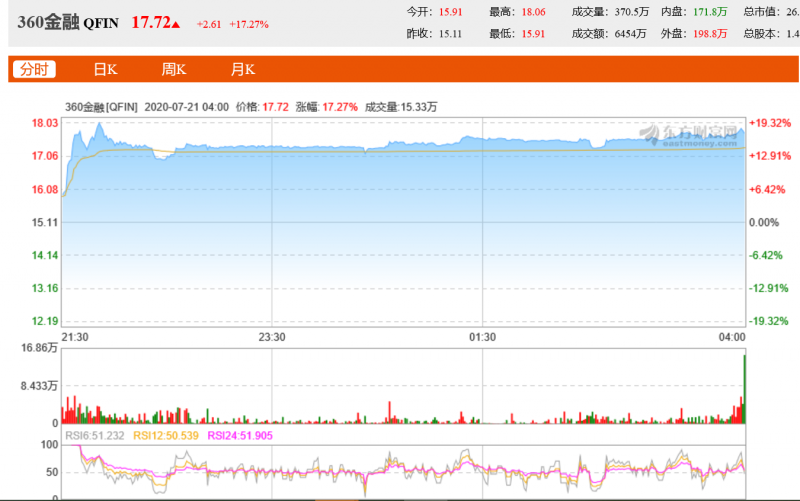This screenshot has height=501, width=800.
Task: Click the RSI axis label 50
Action: (52, 472)
